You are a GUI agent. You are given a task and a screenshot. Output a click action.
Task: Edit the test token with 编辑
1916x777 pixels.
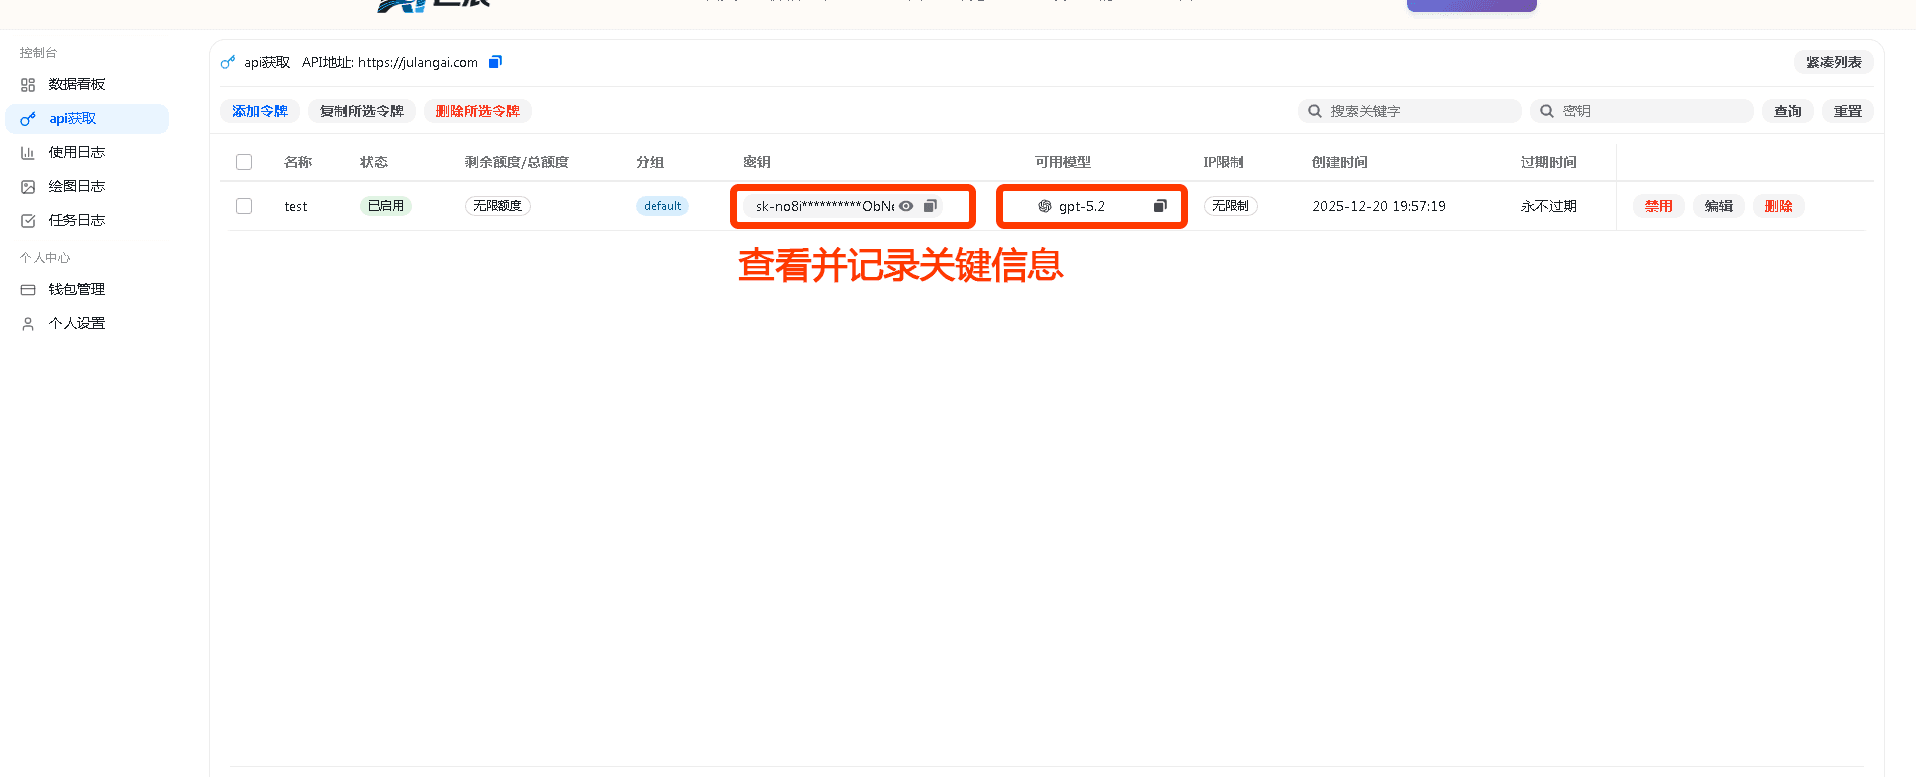(1718, 206)
